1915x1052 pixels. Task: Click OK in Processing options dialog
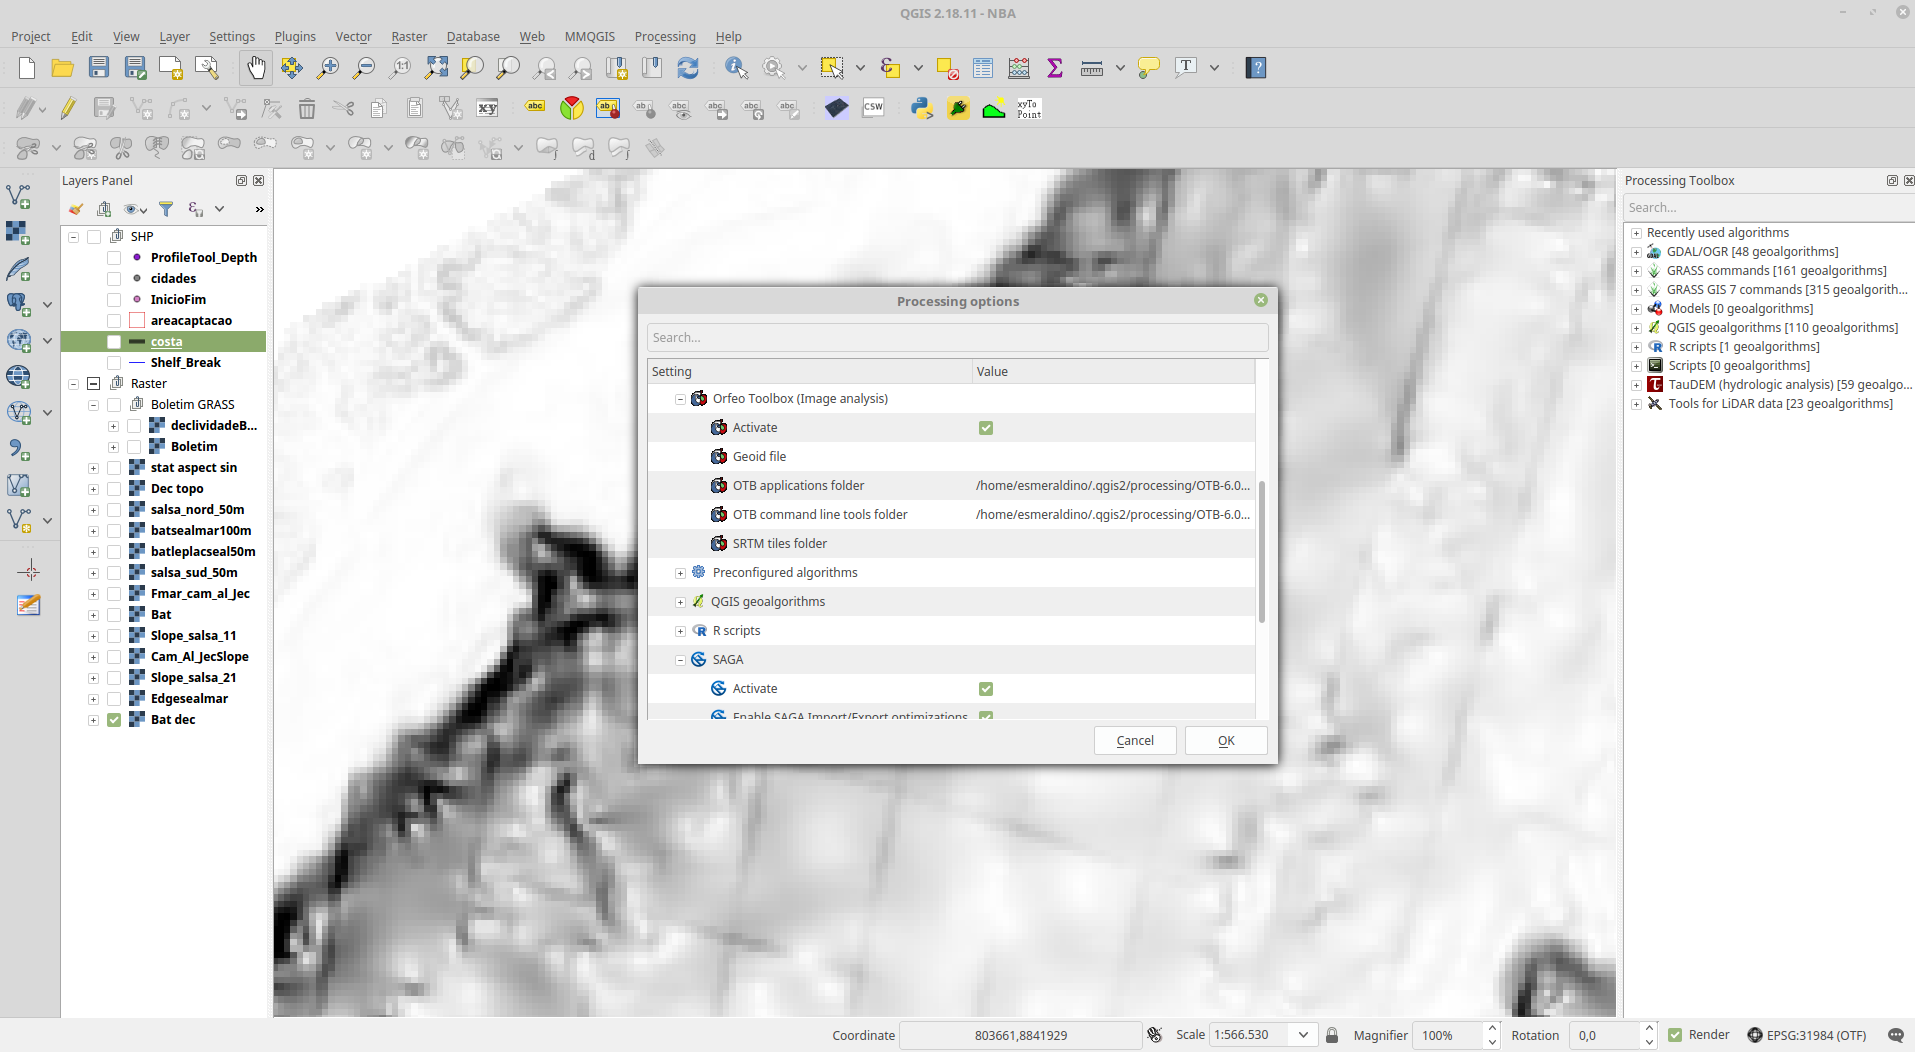pos(1226,740)
